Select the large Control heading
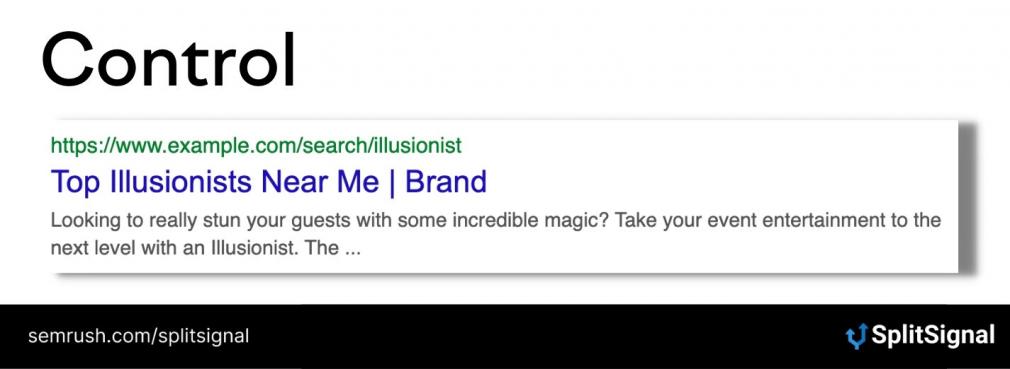 169,59
